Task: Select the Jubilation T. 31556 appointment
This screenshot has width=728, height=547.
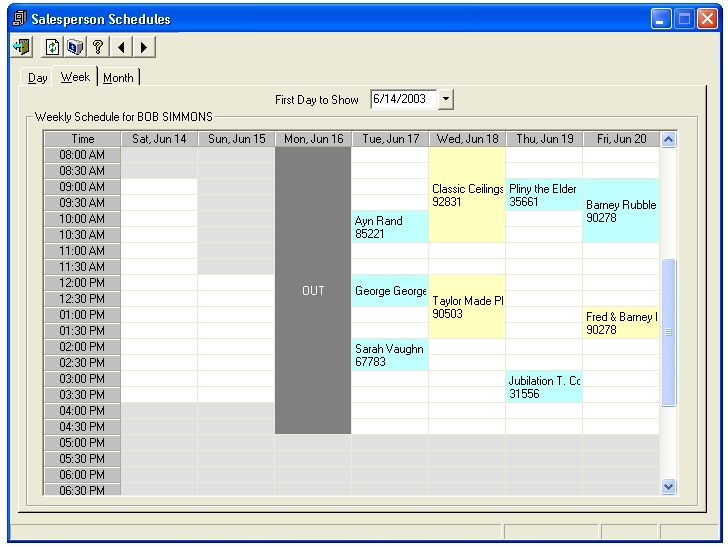Action: [544, 387]
